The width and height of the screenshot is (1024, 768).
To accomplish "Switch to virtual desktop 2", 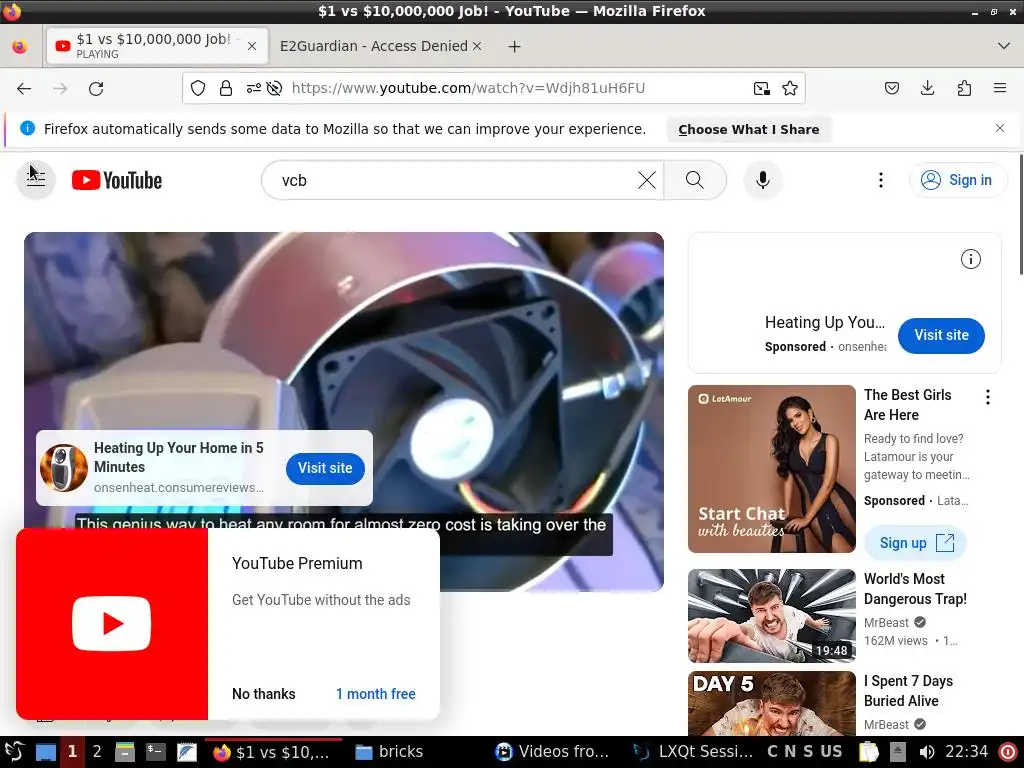I will (97, 752).
